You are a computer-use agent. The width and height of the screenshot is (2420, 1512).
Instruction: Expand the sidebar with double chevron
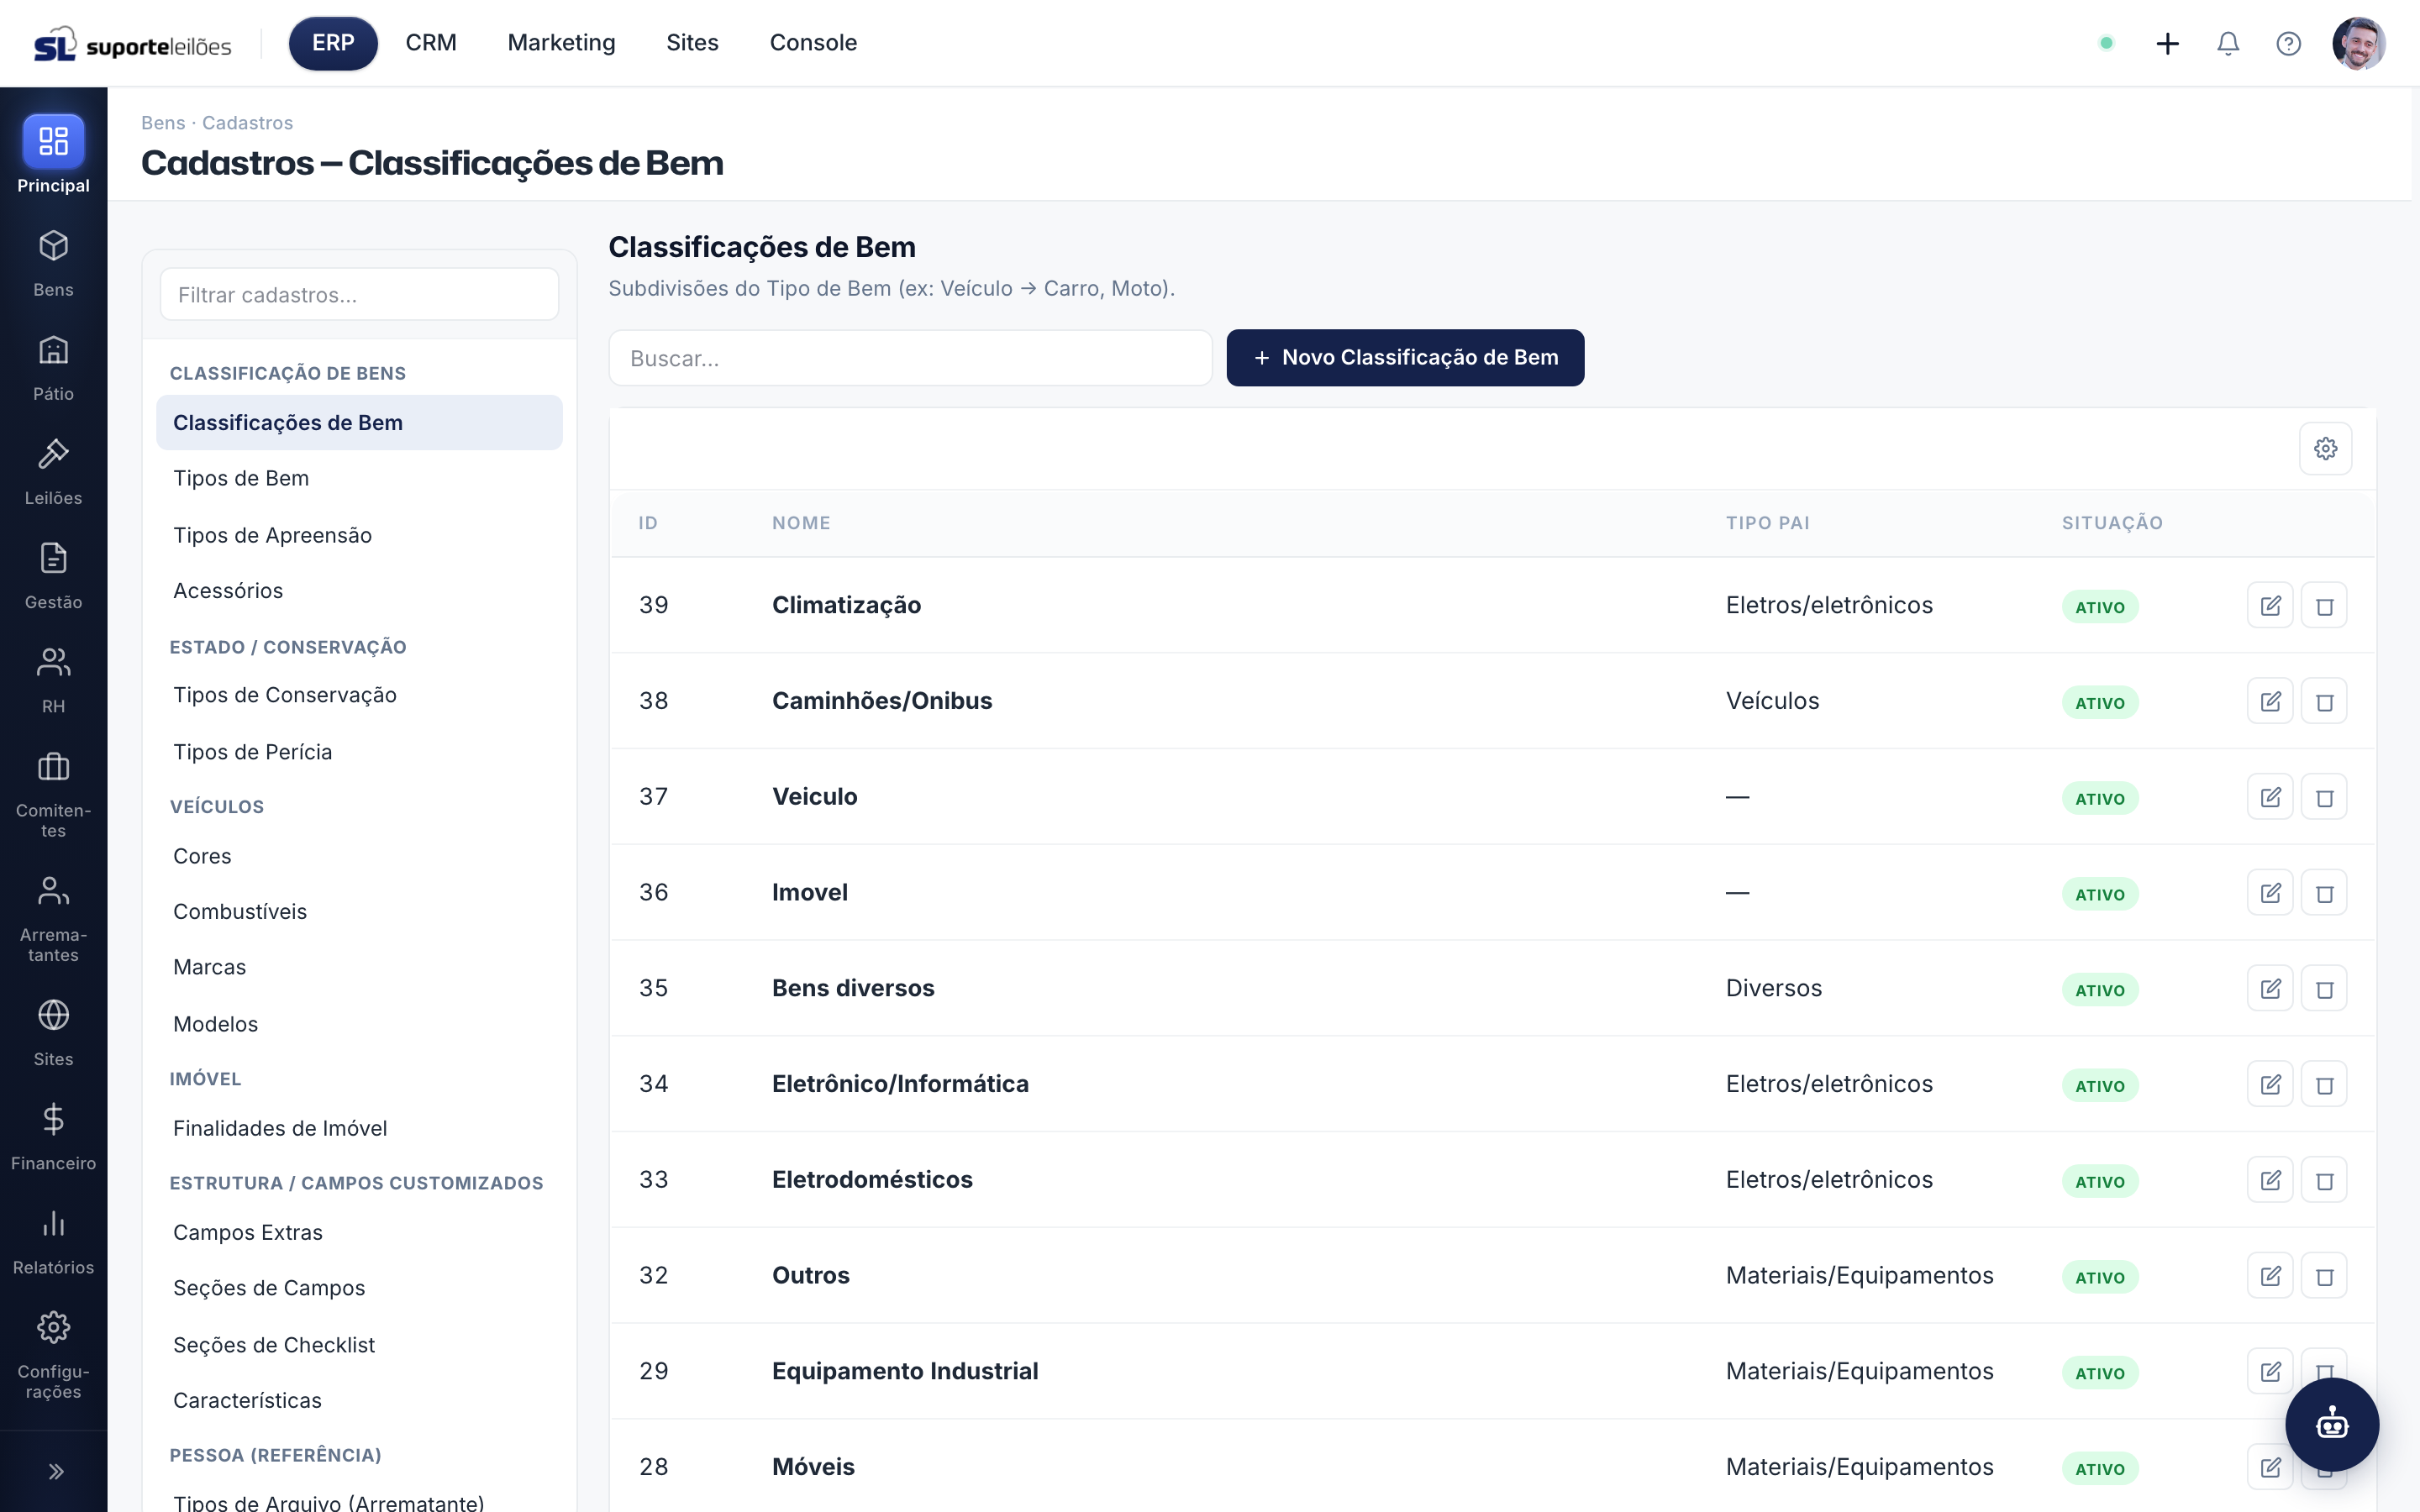(55, 1471)
